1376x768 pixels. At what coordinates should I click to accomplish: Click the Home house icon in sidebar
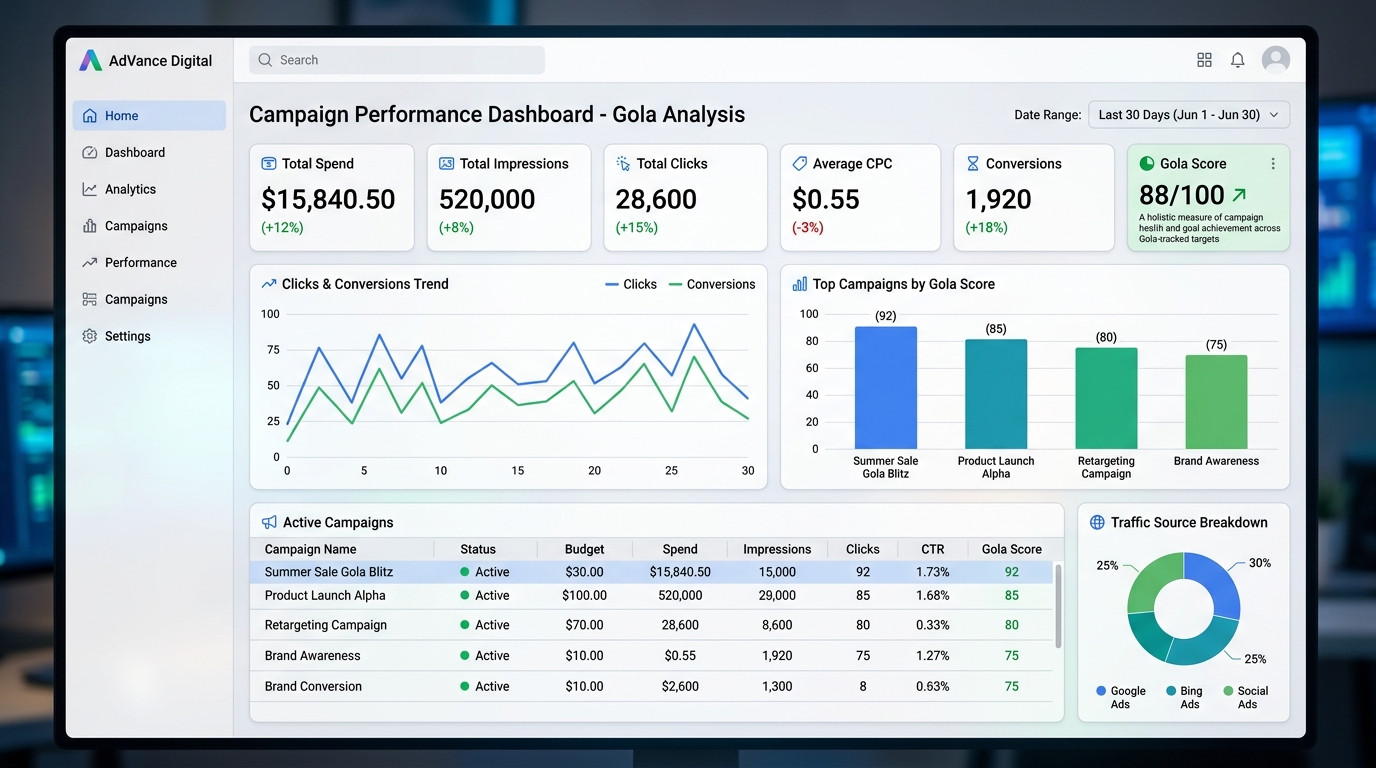point(90,116)
